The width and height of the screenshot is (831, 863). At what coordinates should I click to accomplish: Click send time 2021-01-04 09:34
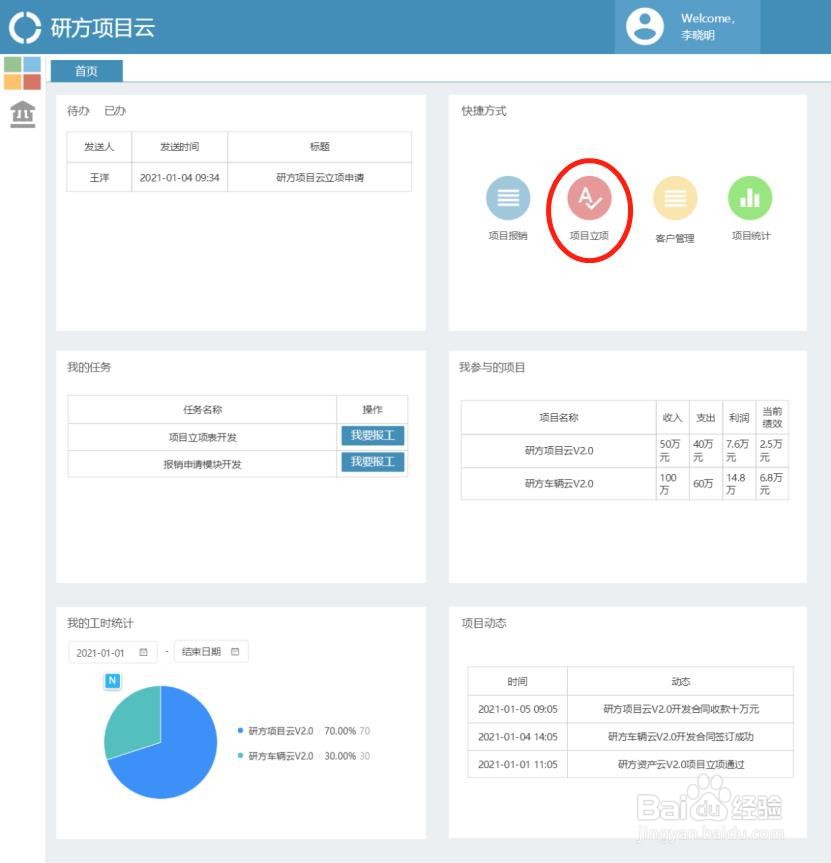pyautogui.click(x=179, y=178)
